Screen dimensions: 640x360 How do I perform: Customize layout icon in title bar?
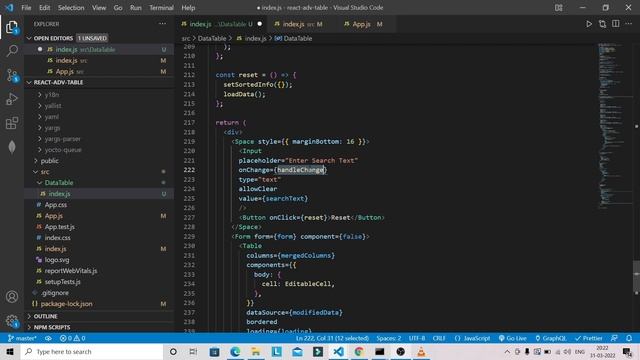tap(558, 8)
